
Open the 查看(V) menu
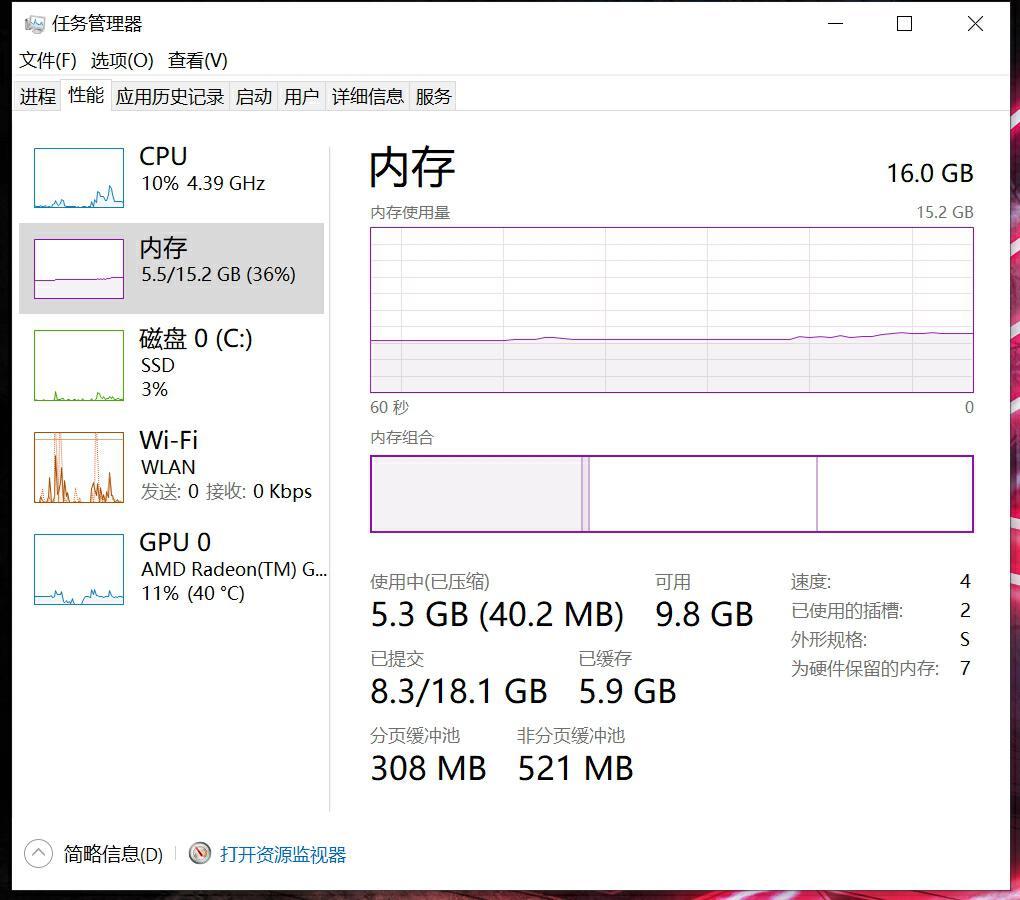tap(198, 60)
